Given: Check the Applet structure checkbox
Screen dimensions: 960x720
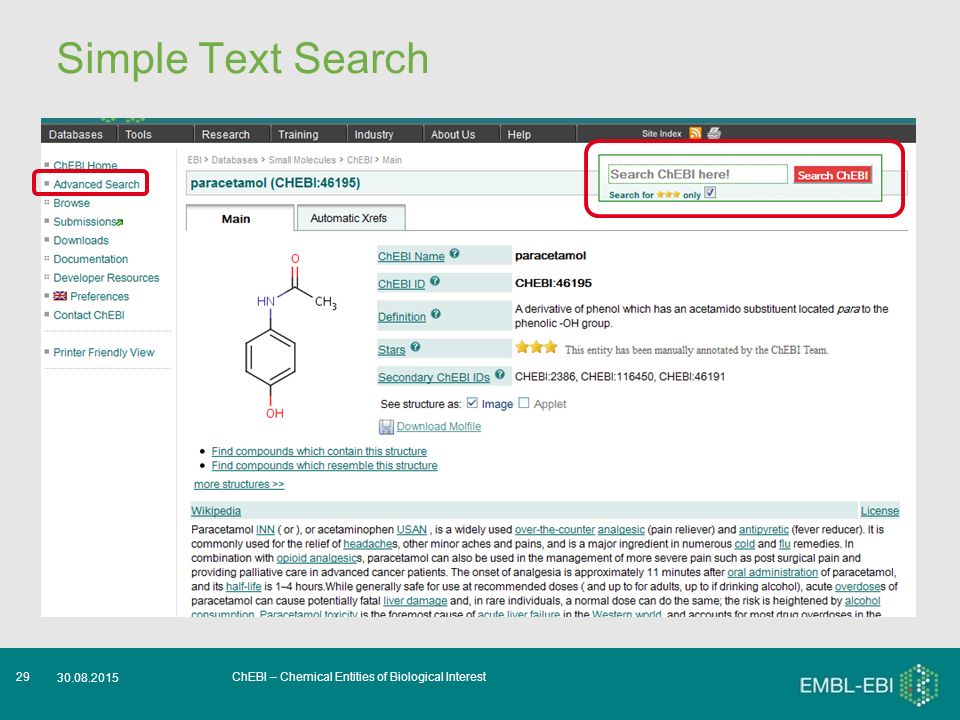Looking at the screenshot, I should pos(523,403).
